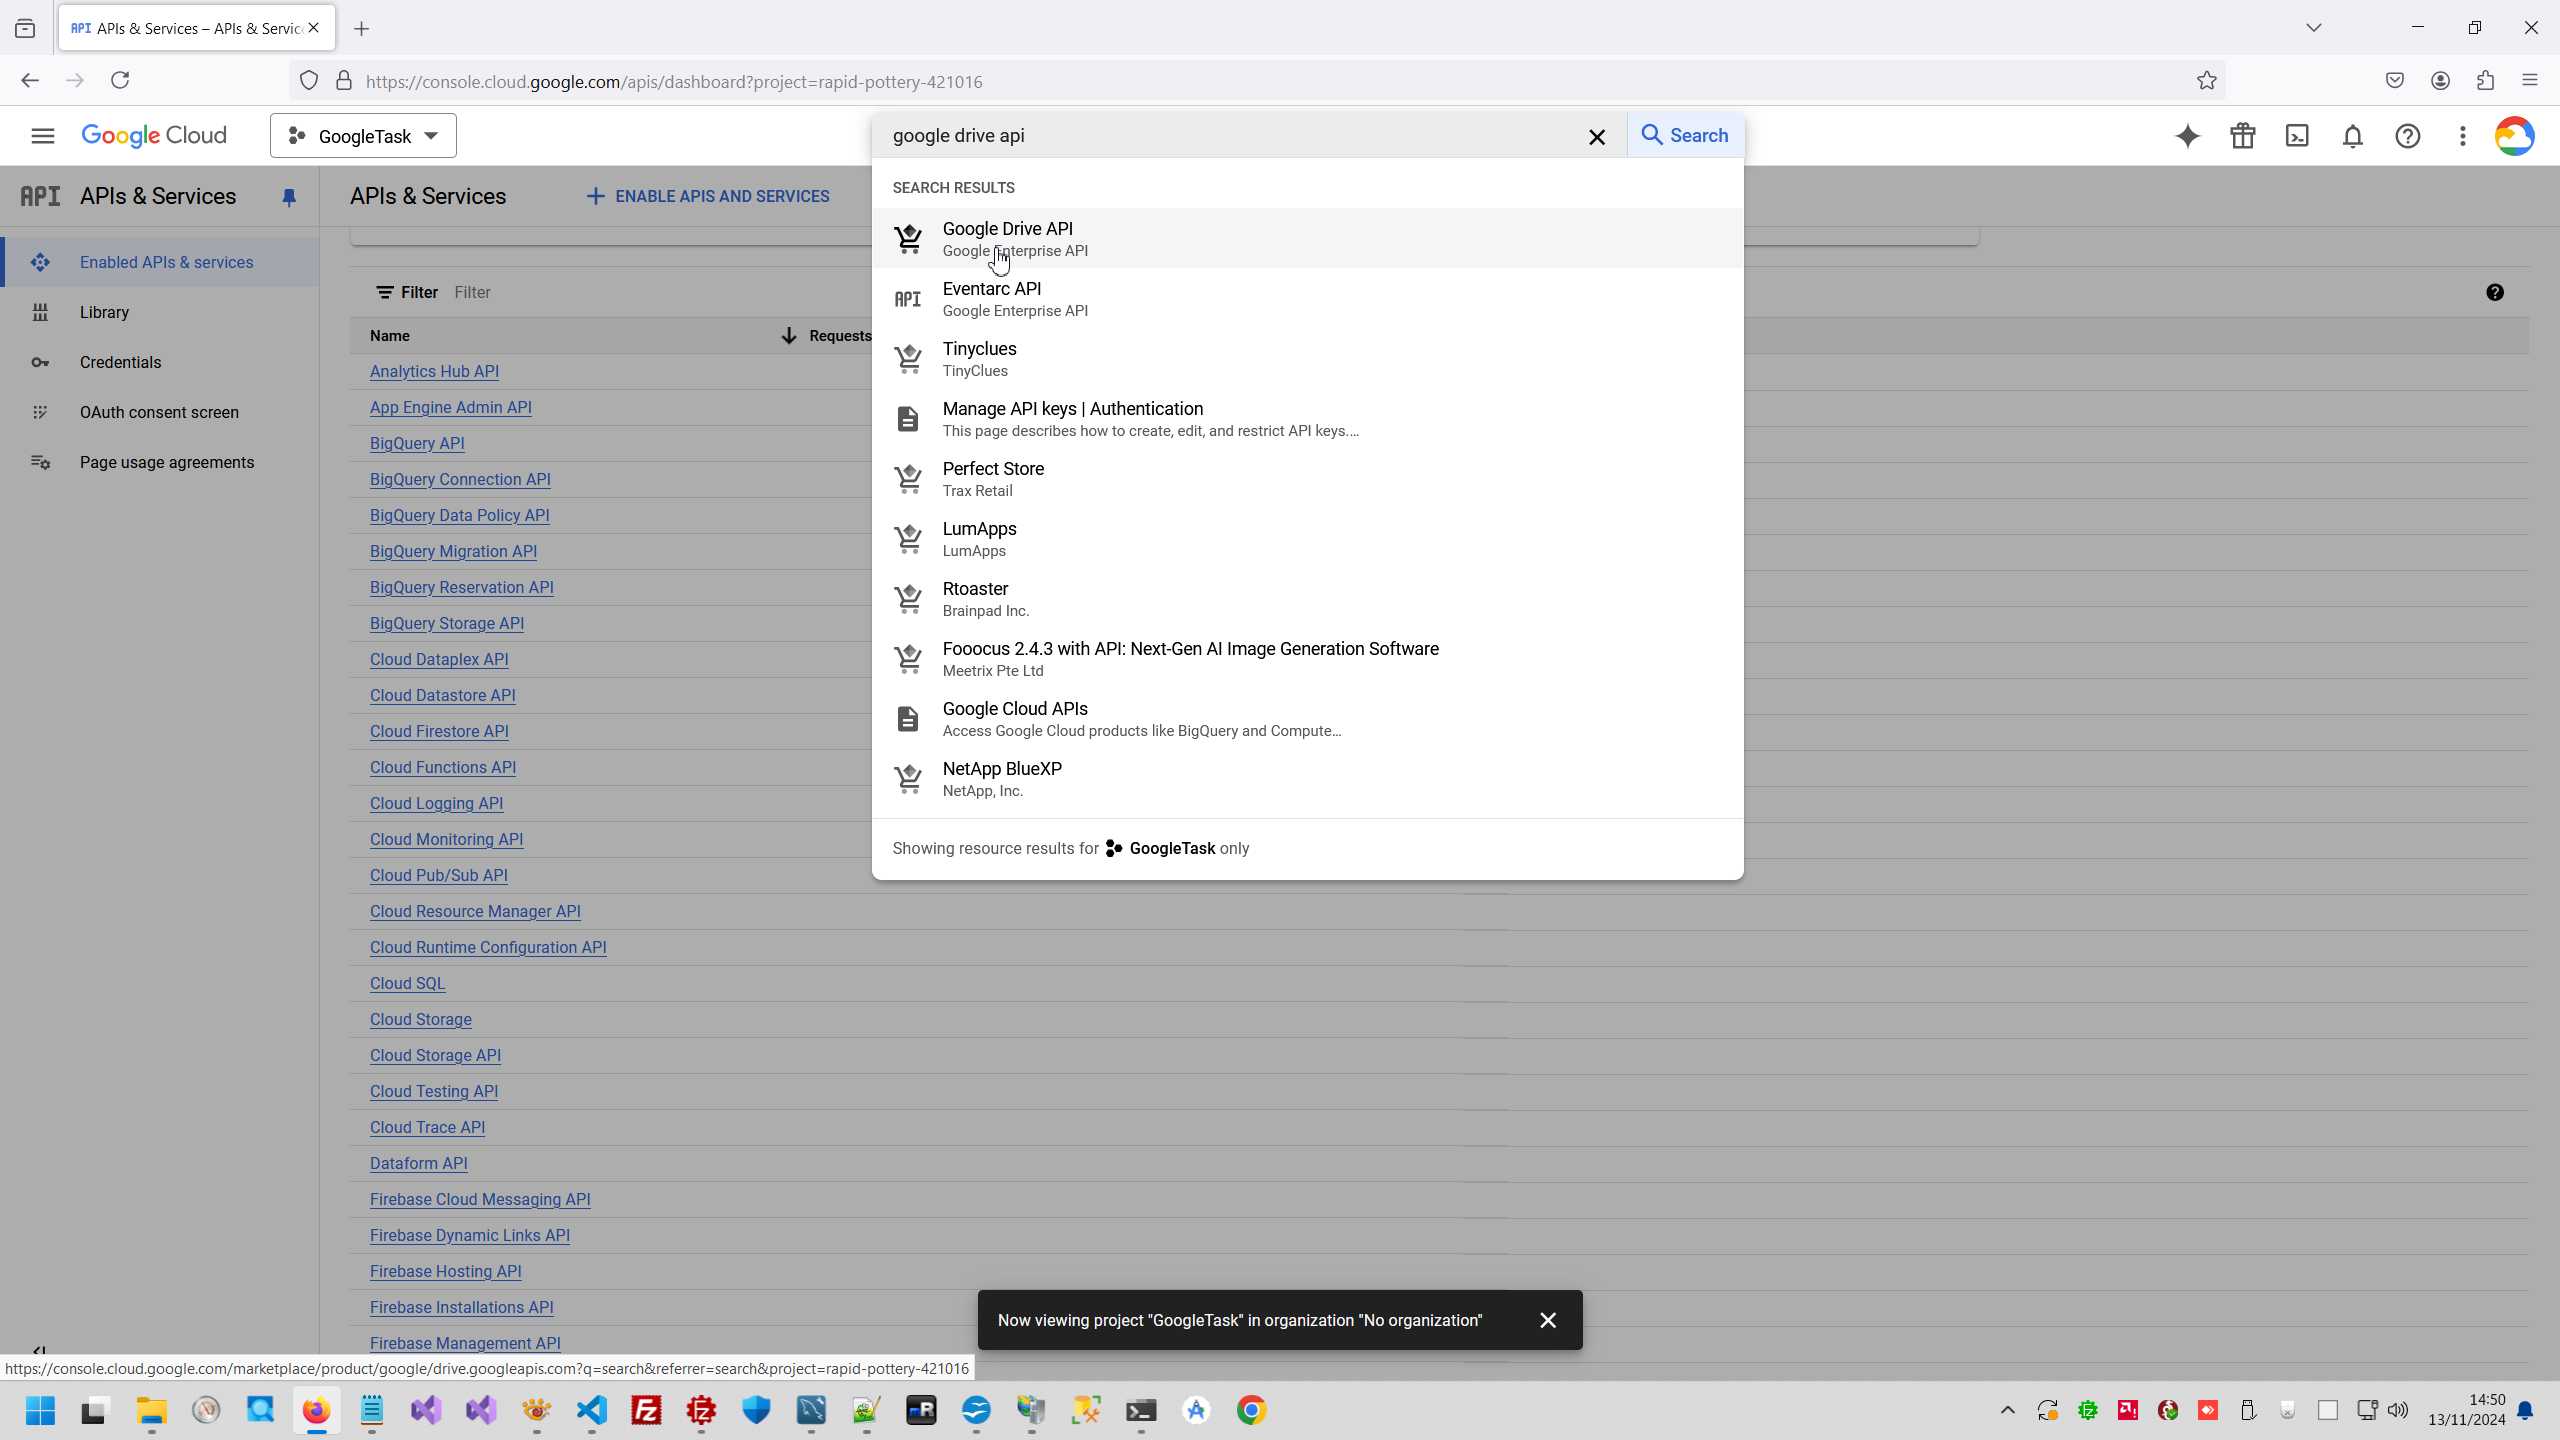Open the three-dot settings menu in header
2560x1440 pixels.
[x=2462, y=136]
